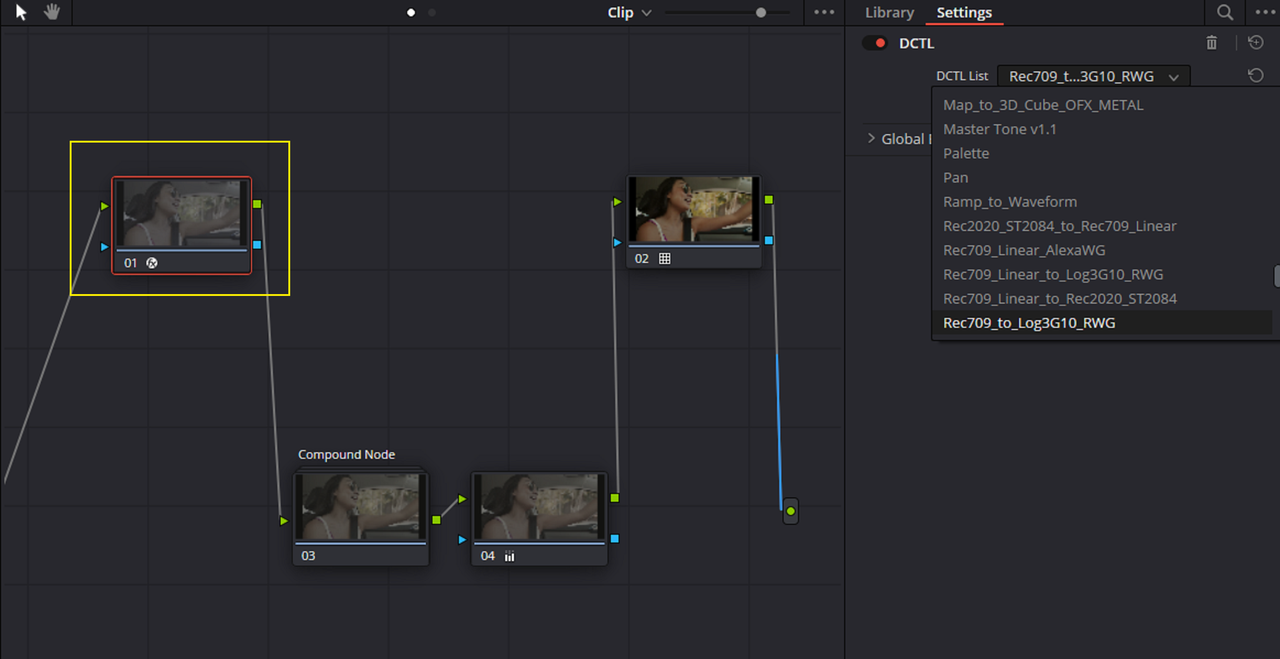Click the OFX effect icon on node 01
This screenshot has height=659, width=1280.
pos(152,263)
